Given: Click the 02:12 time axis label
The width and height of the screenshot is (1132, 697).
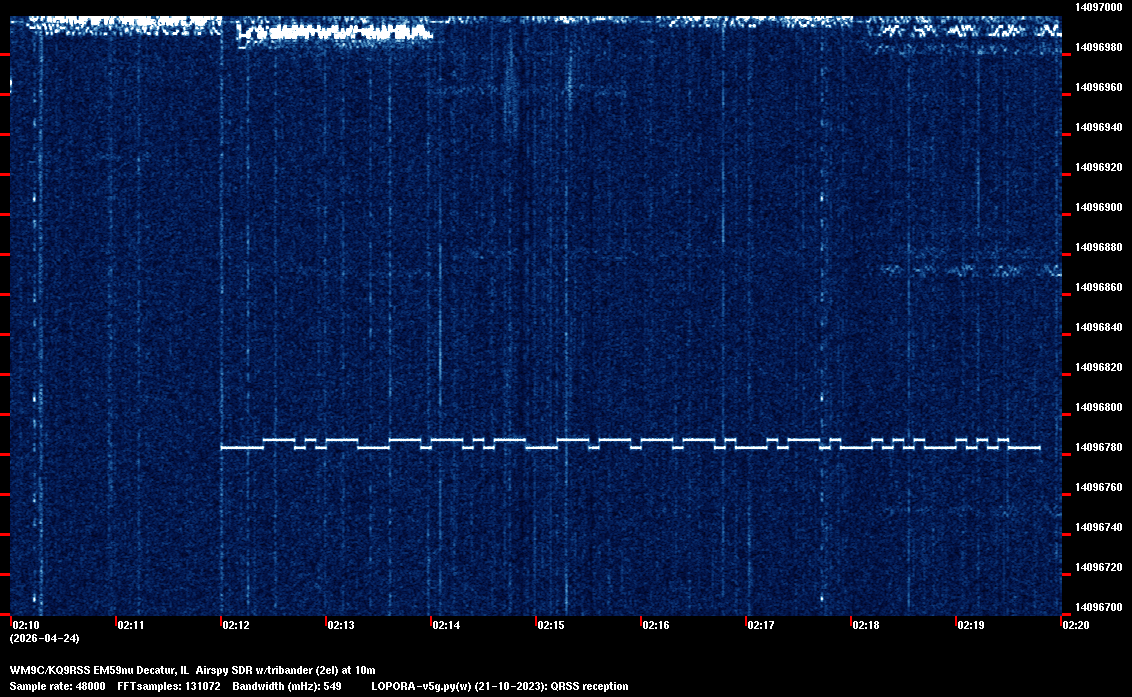Looking at the screenshot, I should click(x=237, y=625).
